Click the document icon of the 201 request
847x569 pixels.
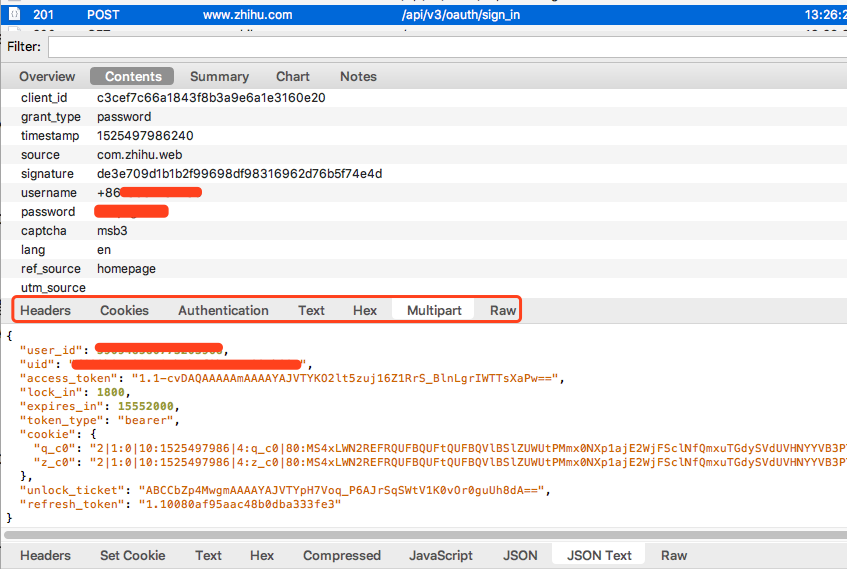click(x=15, y=14)
